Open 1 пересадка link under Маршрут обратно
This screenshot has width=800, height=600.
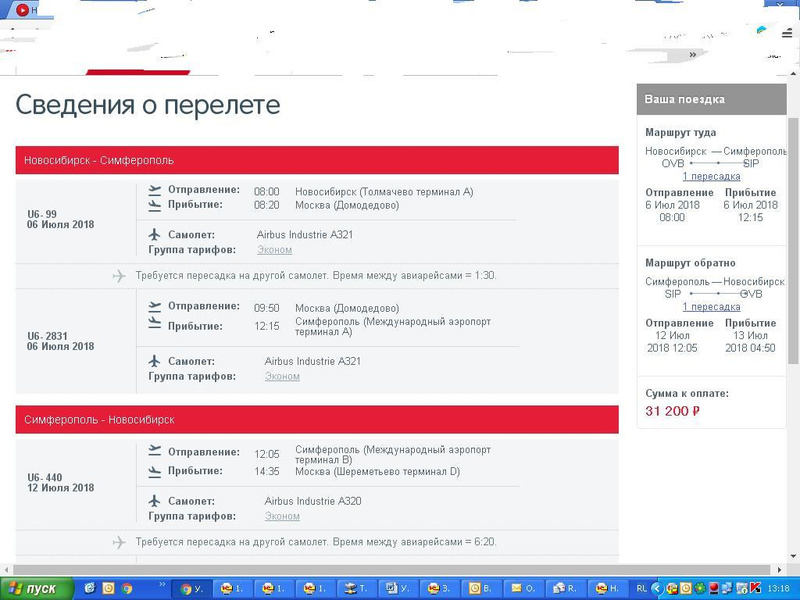click(x=711, y=307)
